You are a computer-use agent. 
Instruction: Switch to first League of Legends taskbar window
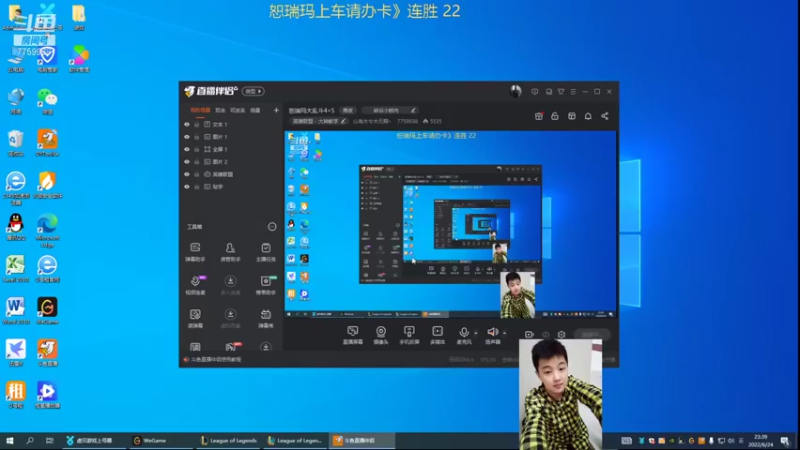pos(229,440)
